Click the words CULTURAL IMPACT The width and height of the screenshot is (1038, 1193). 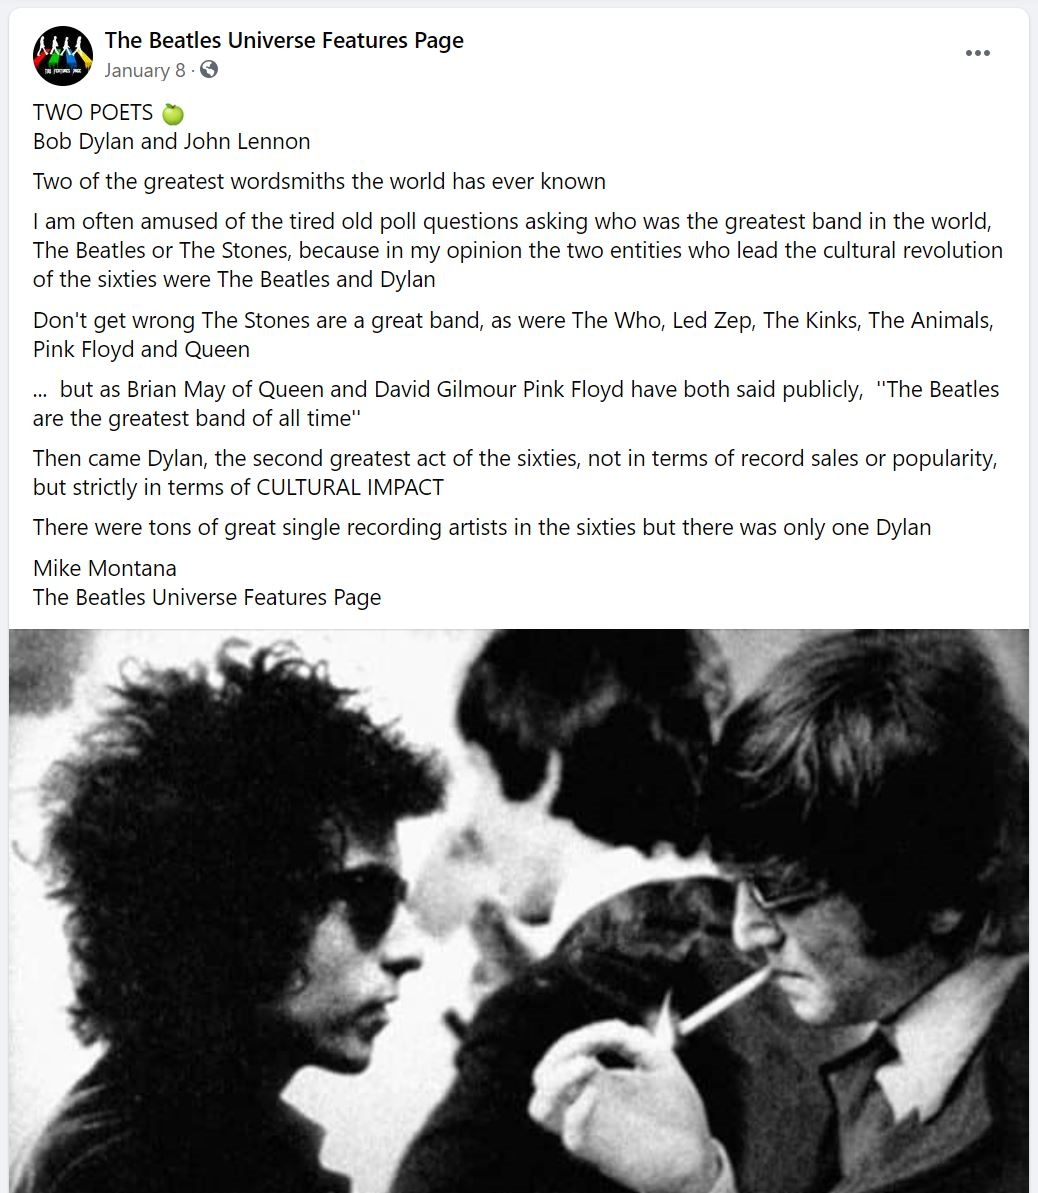[350, 488]
